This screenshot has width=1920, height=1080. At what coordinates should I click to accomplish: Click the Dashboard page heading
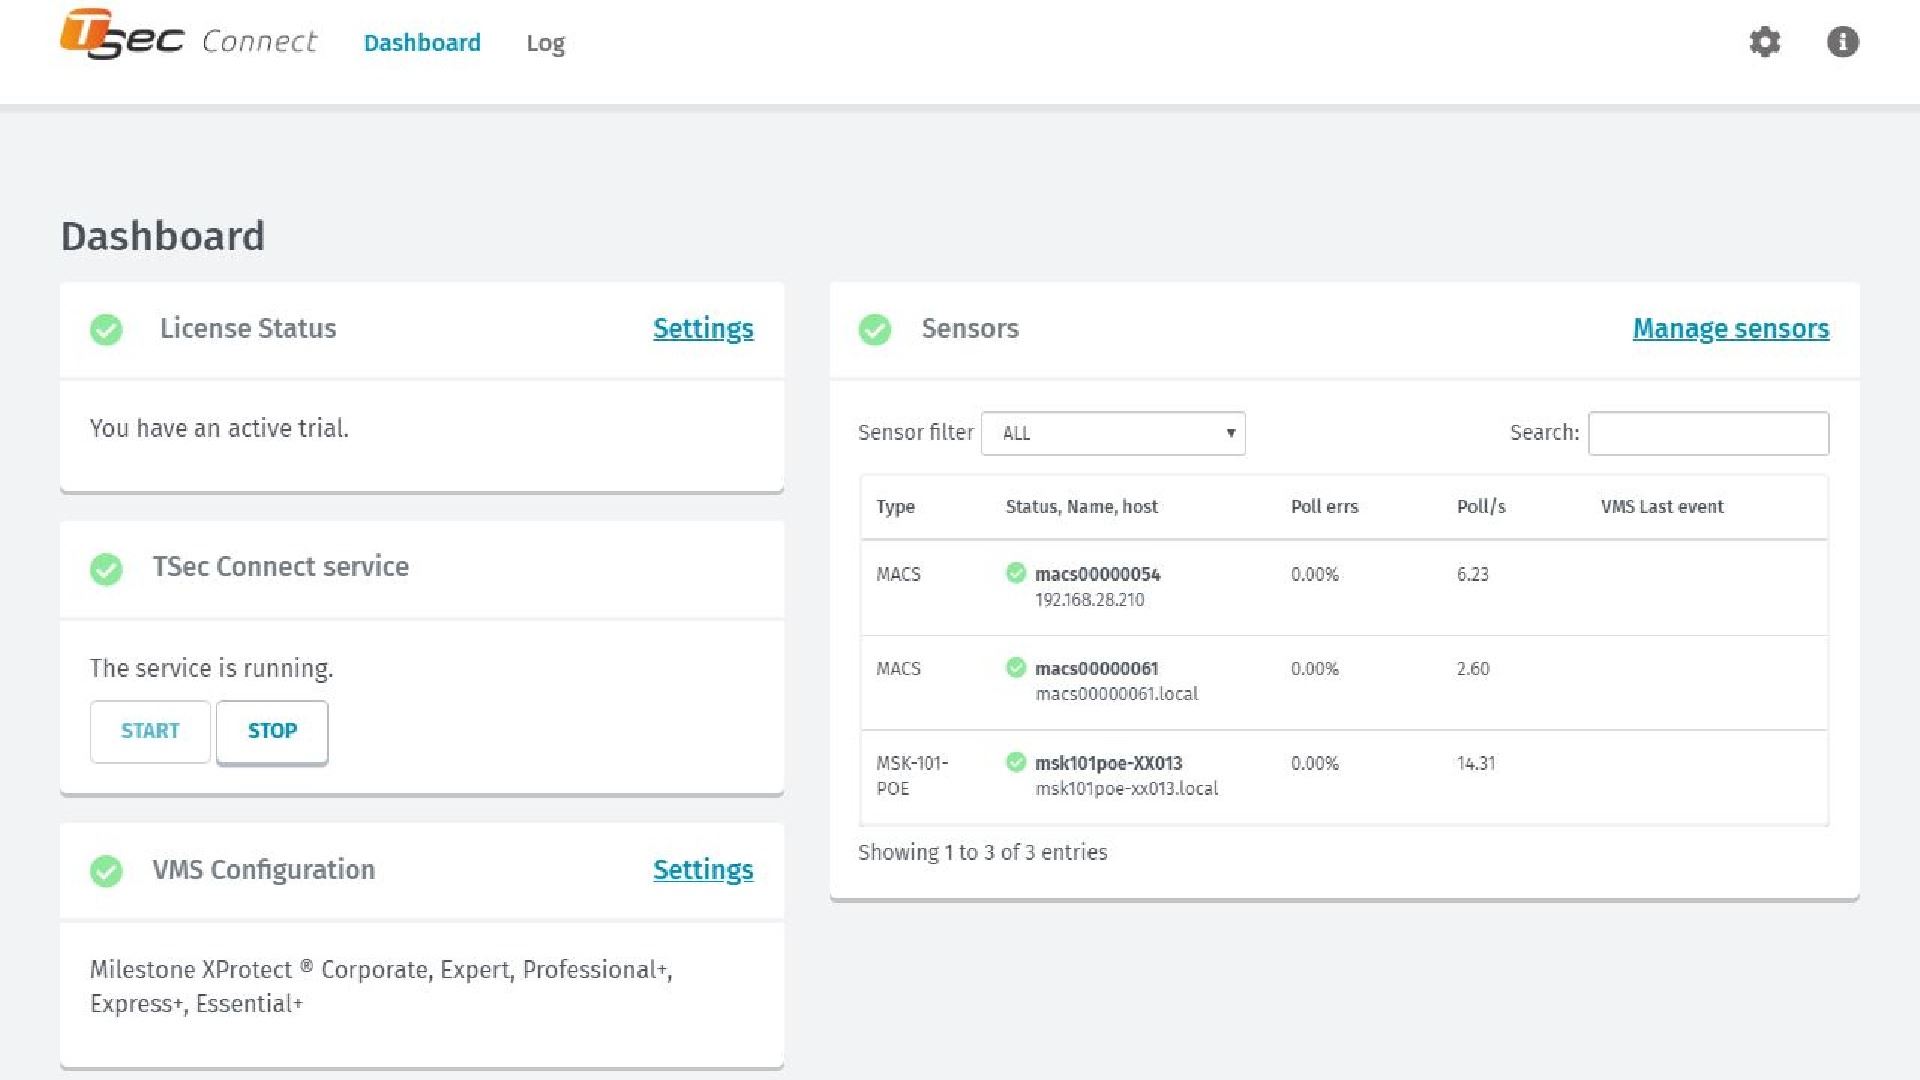click(x=163, y=236)
